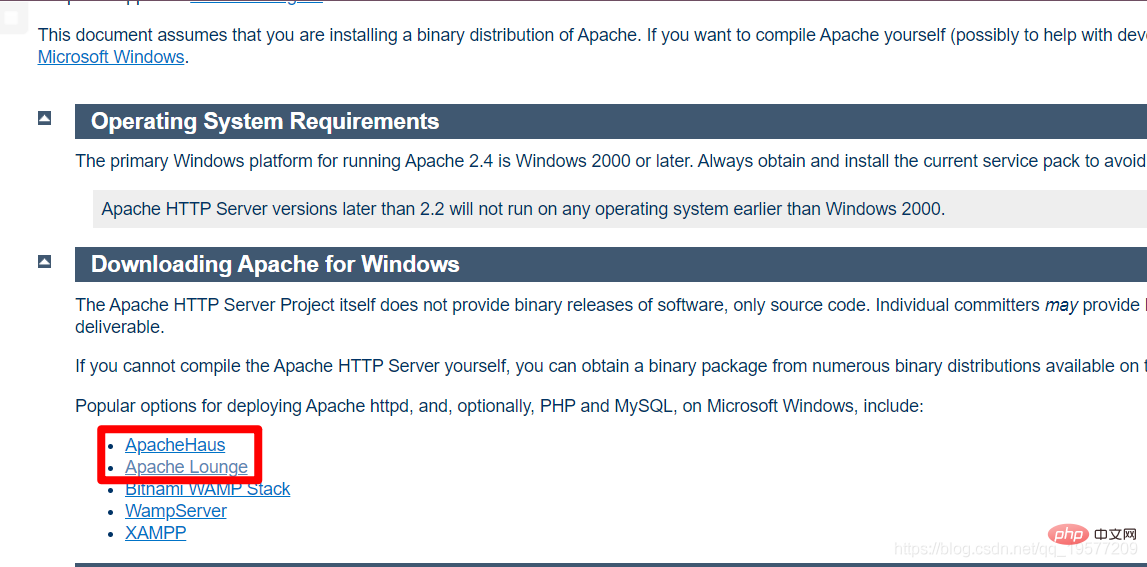Open the Bitnami WAMP Stack link
The height and width of the screenshot is (567, 1147).
[x=207, y=489]
